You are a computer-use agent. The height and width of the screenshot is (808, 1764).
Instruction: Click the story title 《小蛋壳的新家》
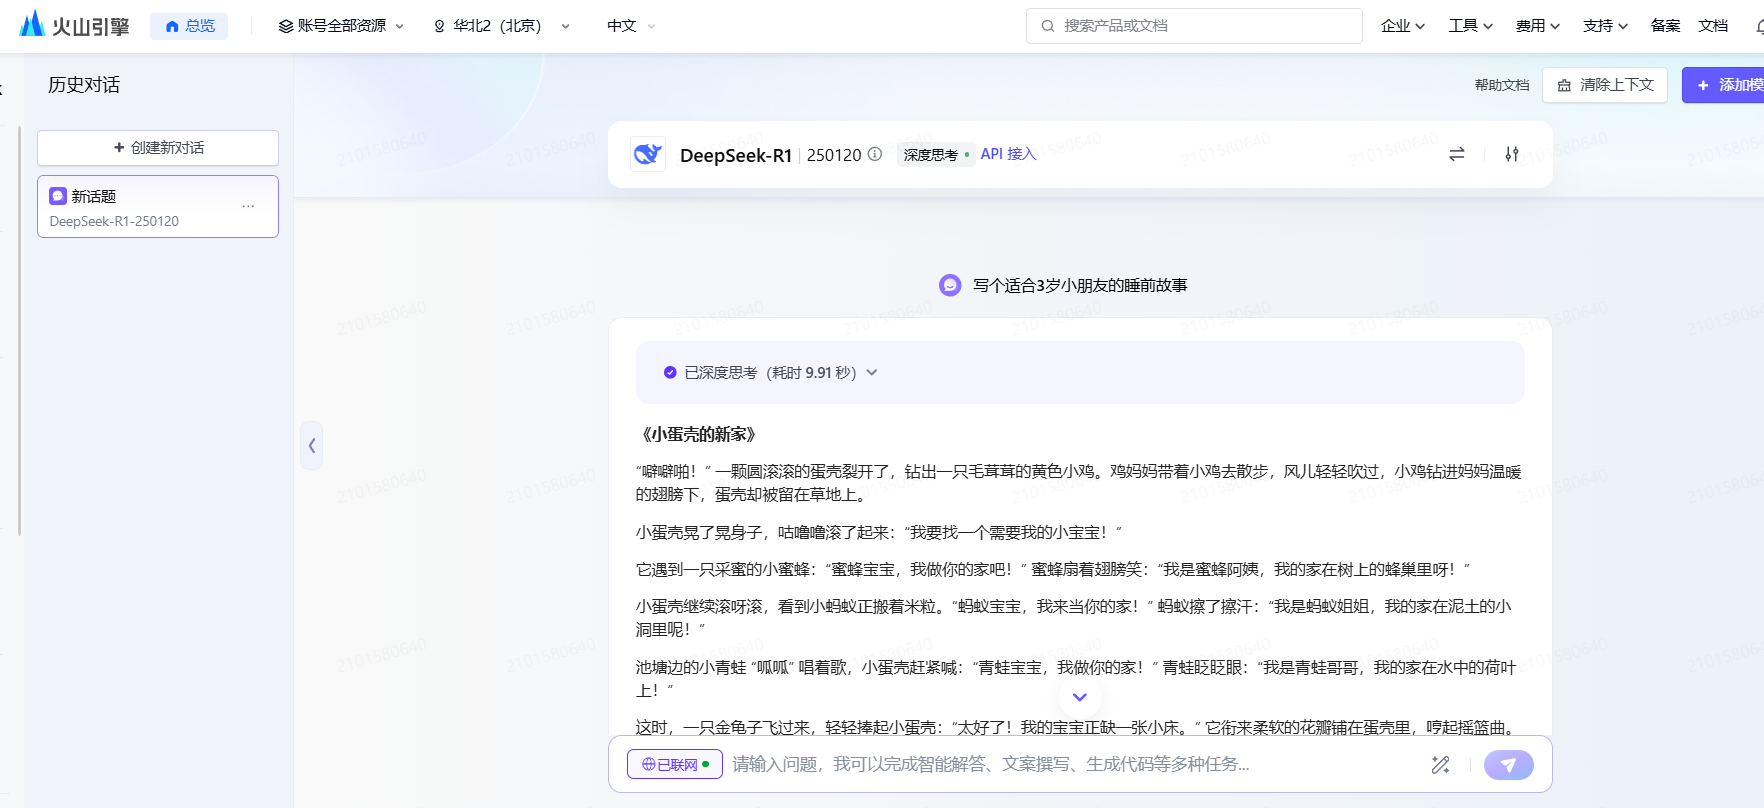click(698, 434)
